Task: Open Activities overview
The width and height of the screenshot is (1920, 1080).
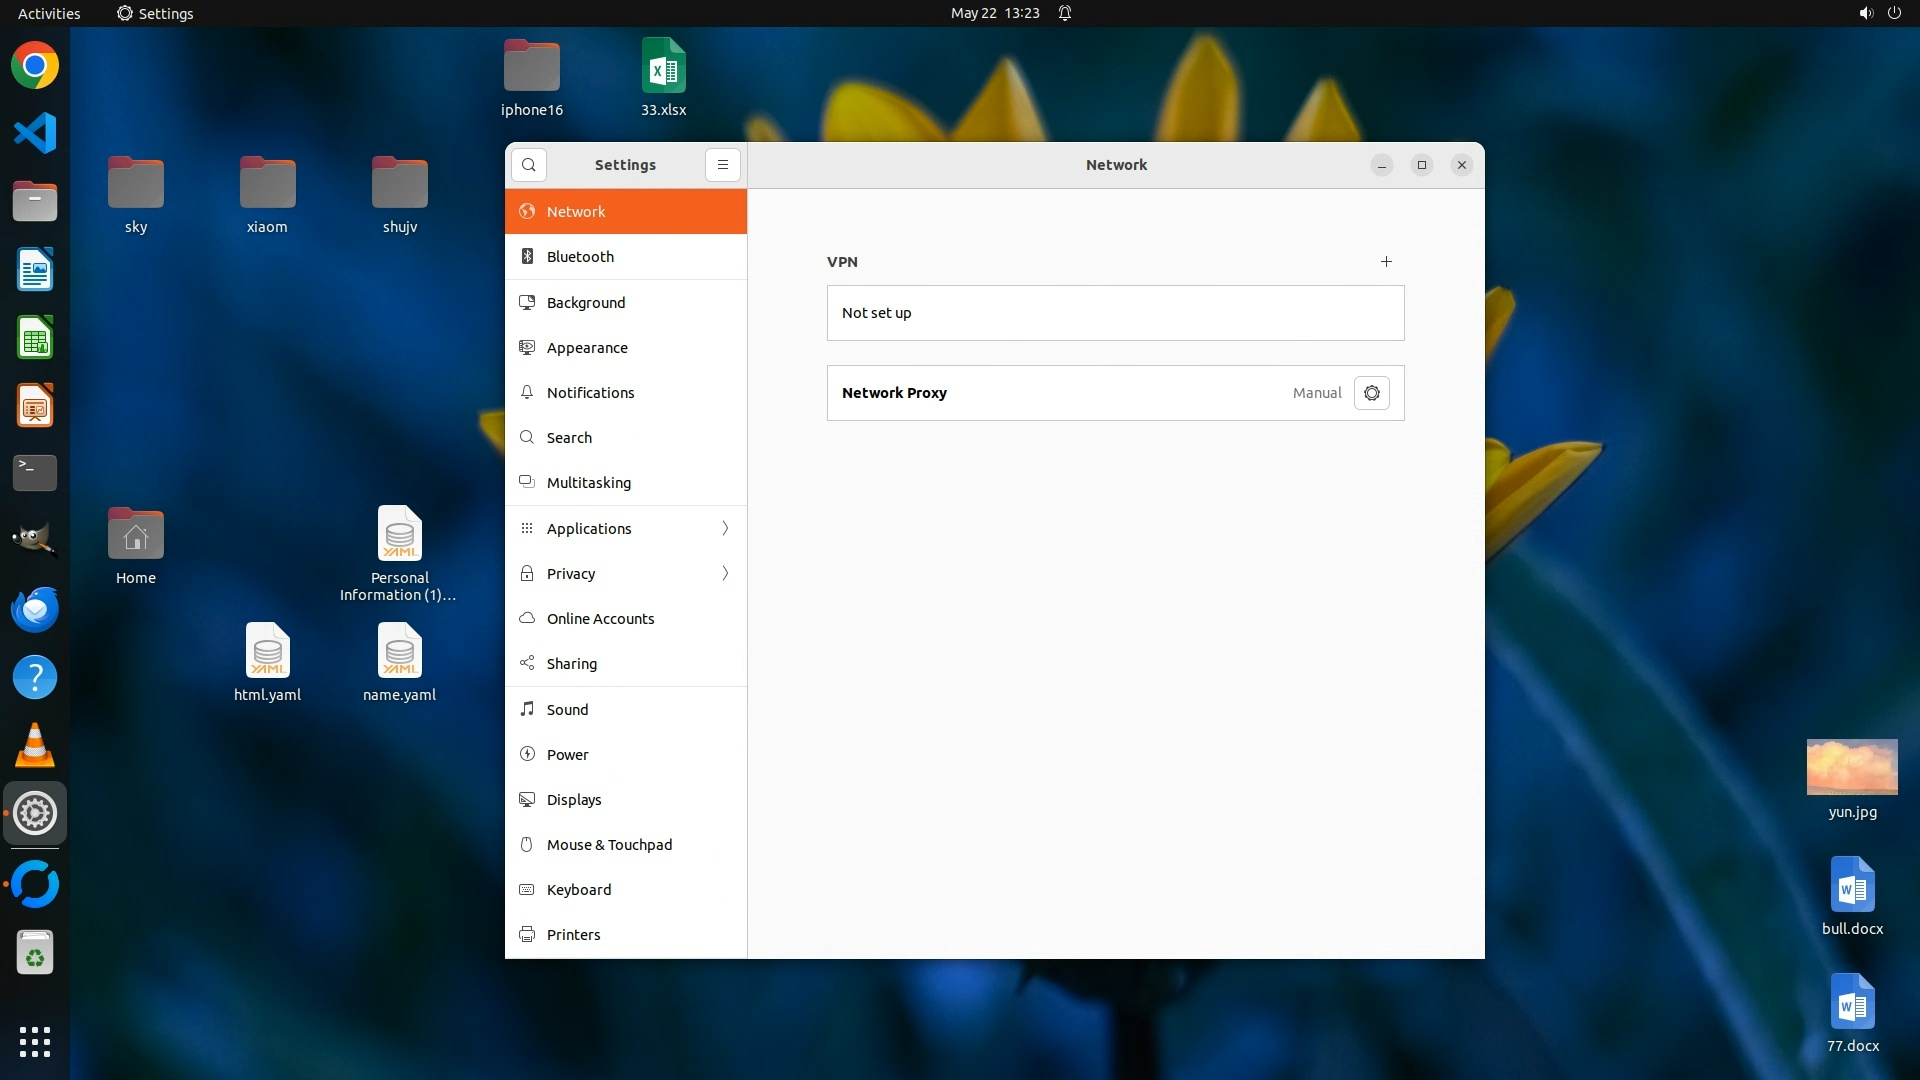Action: pyautogui.click(x=49, y=13)
